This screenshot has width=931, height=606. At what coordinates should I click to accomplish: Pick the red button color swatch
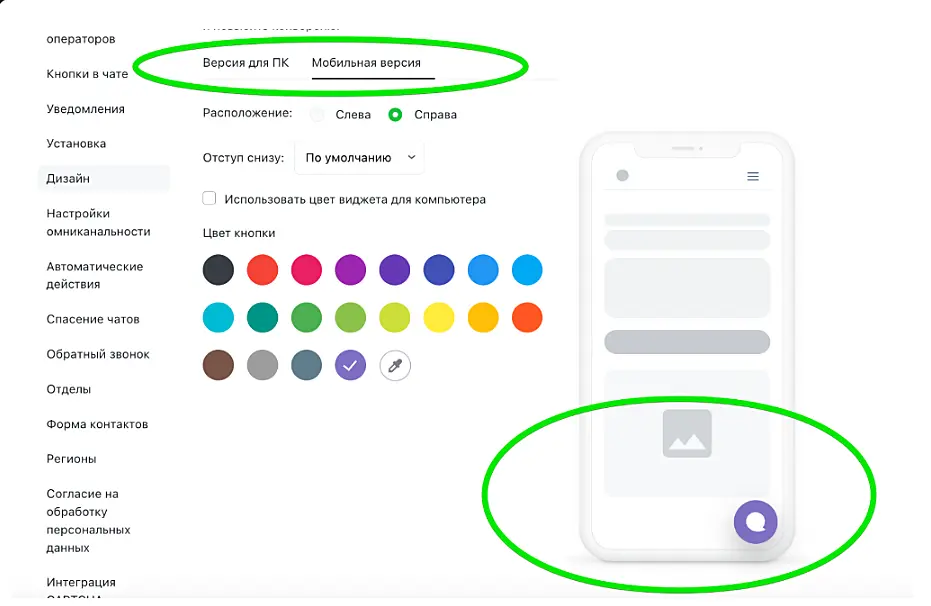point(262,270)
